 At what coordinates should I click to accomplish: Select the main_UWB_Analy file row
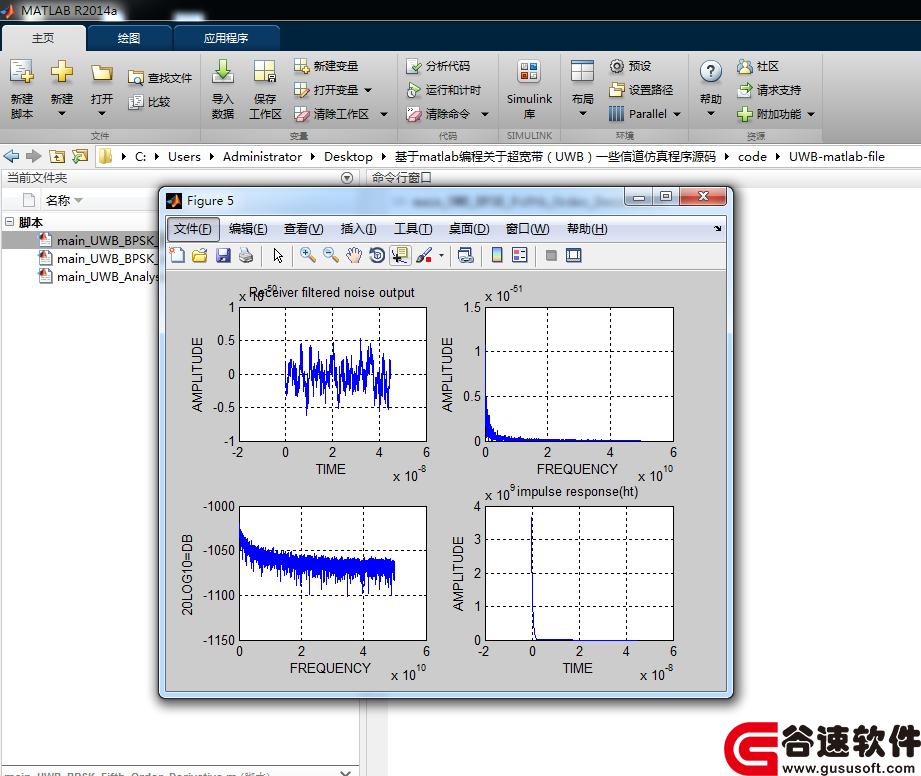click(x=99, y=277)
